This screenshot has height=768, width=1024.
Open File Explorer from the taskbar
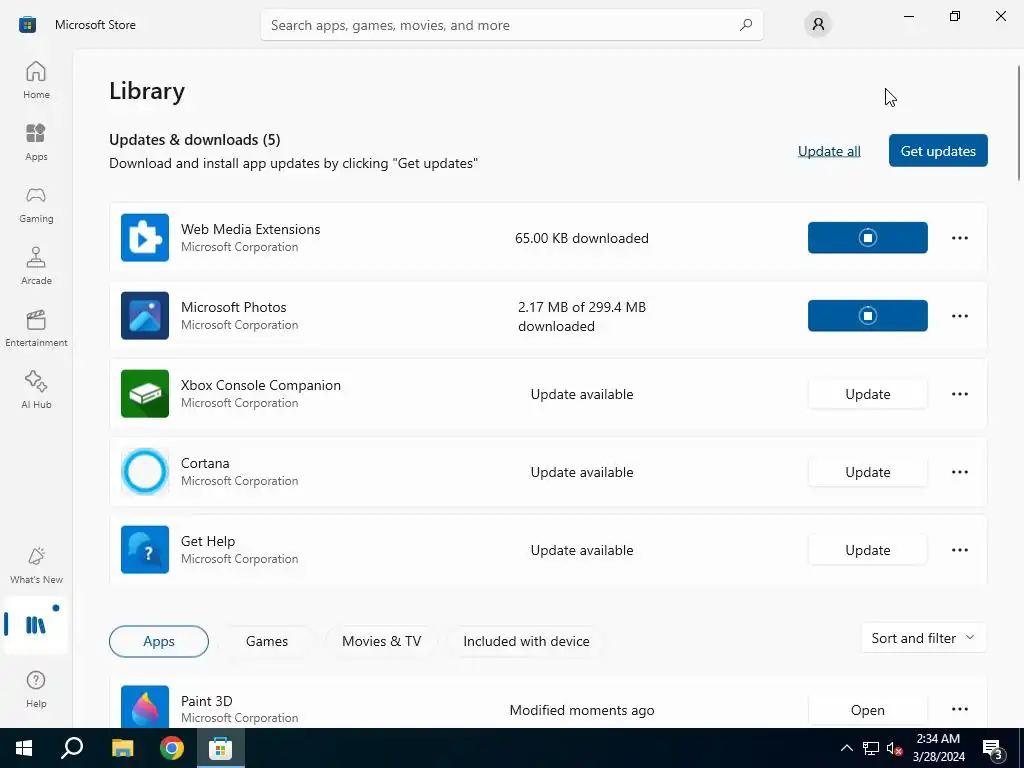122,748
